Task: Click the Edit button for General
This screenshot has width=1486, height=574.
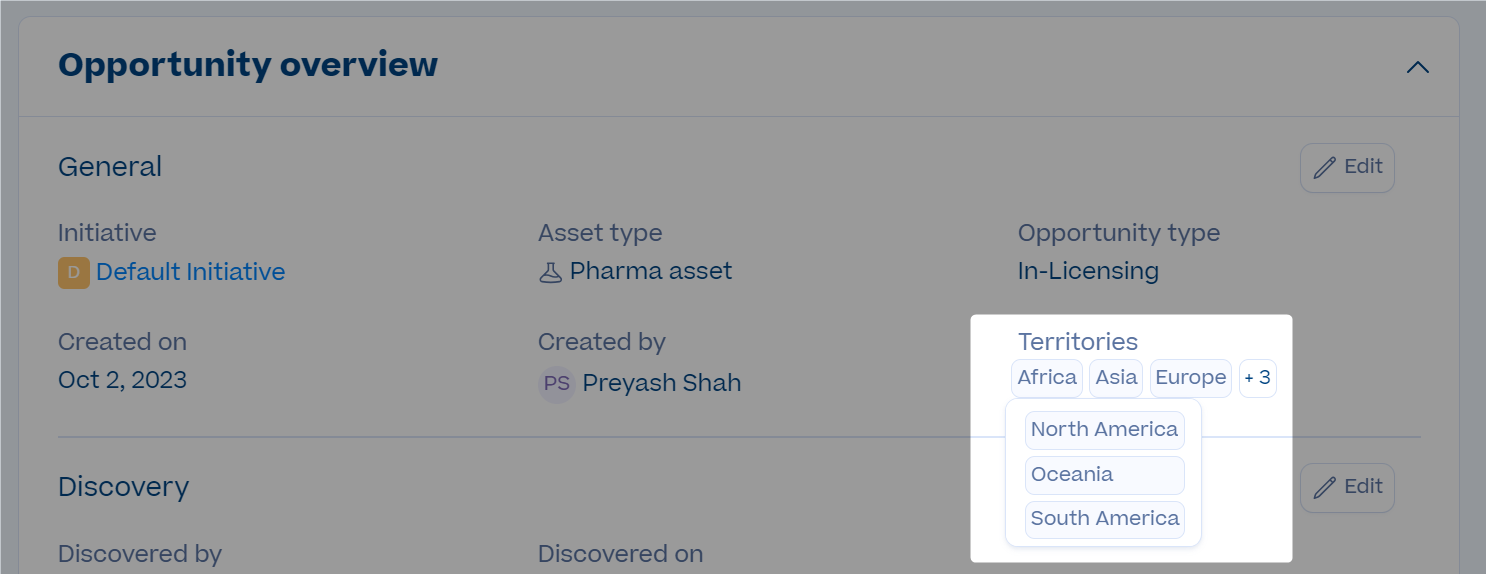Action: click(1347, 168)
